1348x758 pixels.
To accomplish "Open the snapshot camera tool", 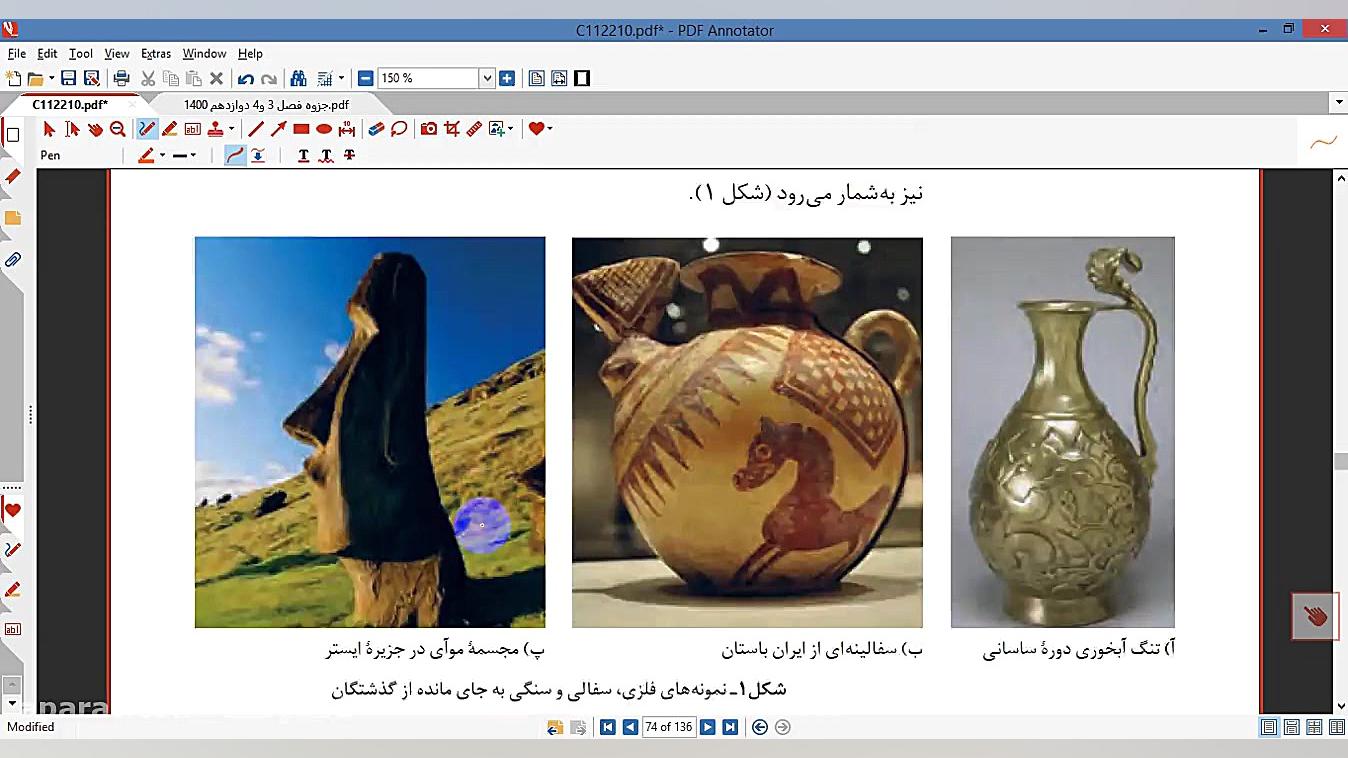I will coord(430,128).
